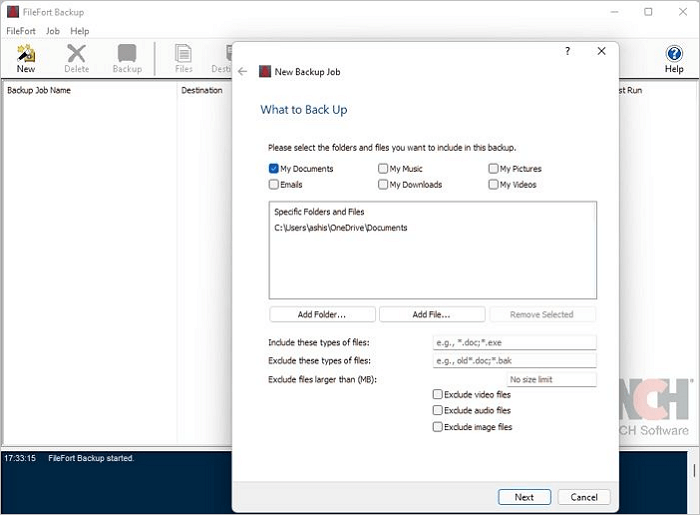Screen dimensions: 700x515
Task: Click the Include these types of files field
Action: (514, 343)
